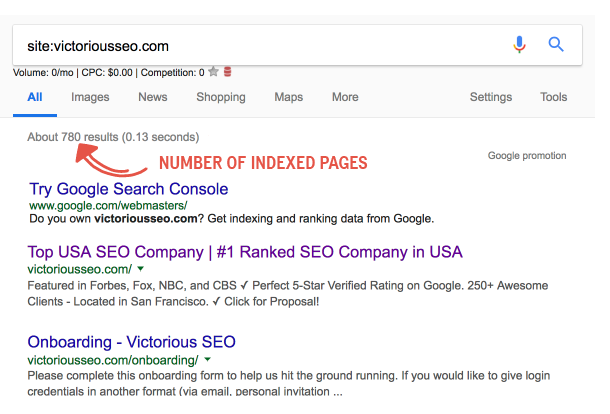The height and width of the screenshot is (414, 610).
Task: Open the Maps tab
Action: 288,97
